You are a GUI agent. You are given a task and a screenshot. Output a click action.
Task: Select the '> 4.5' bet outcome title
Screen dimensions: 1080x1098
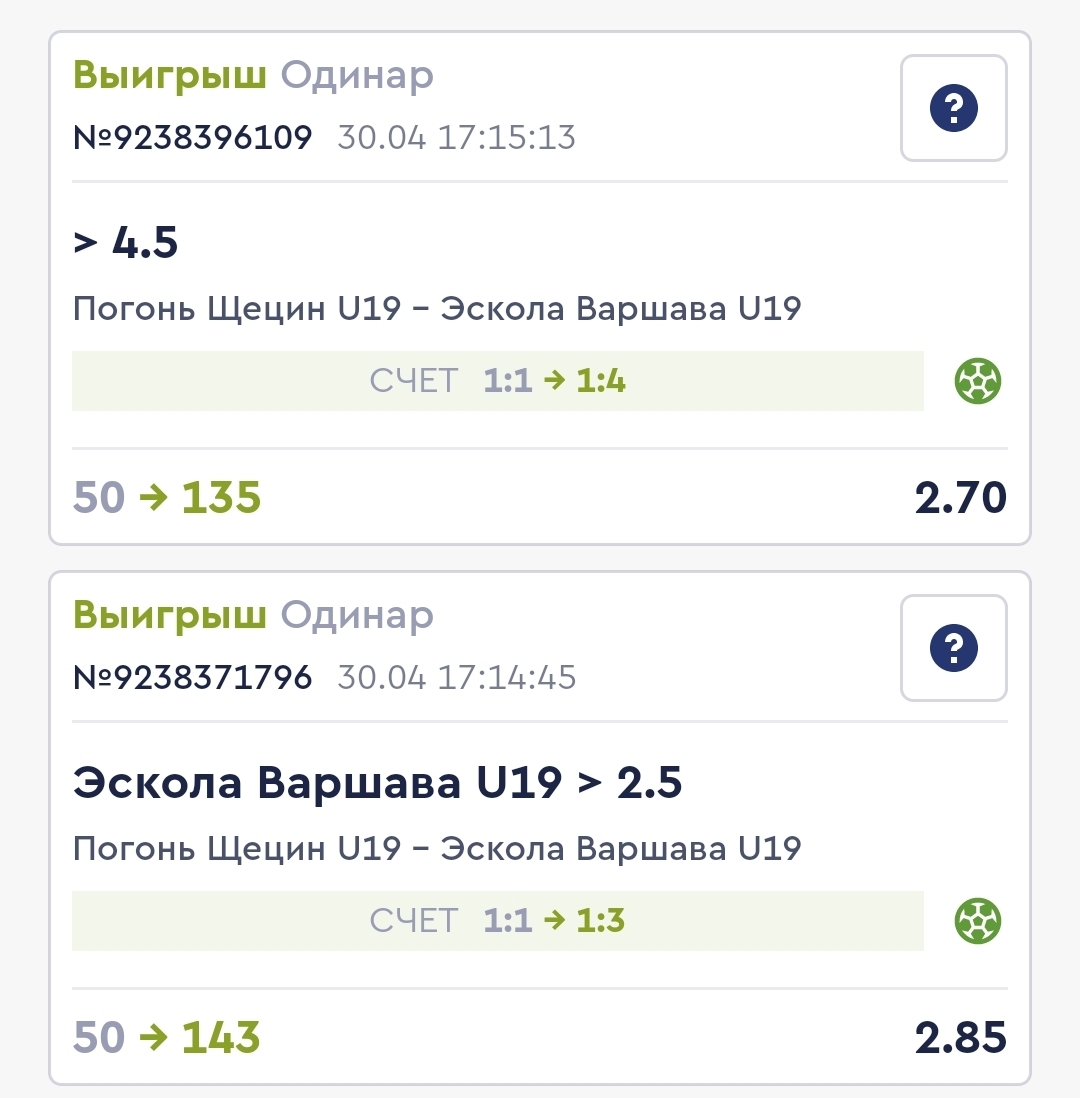tap(125, 242)
